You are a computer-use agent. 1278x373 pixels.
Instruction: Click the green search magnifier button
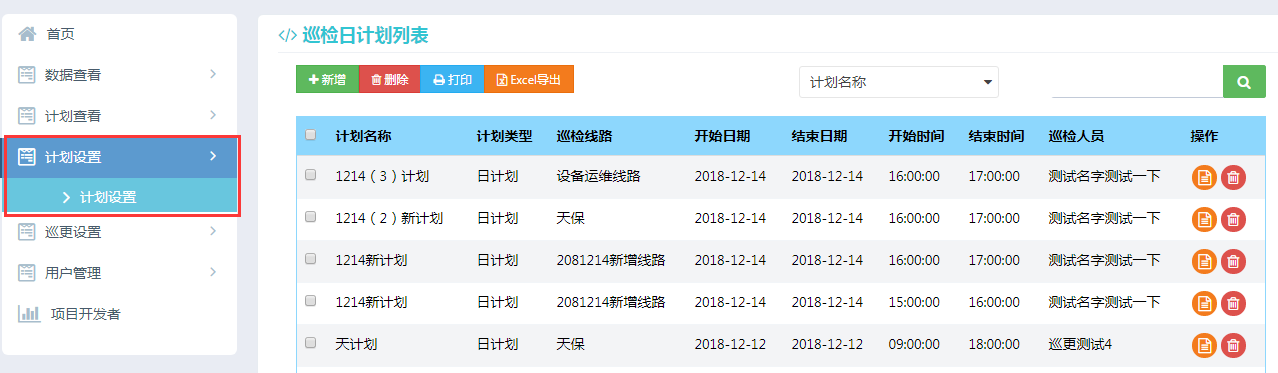[1244, 82]
